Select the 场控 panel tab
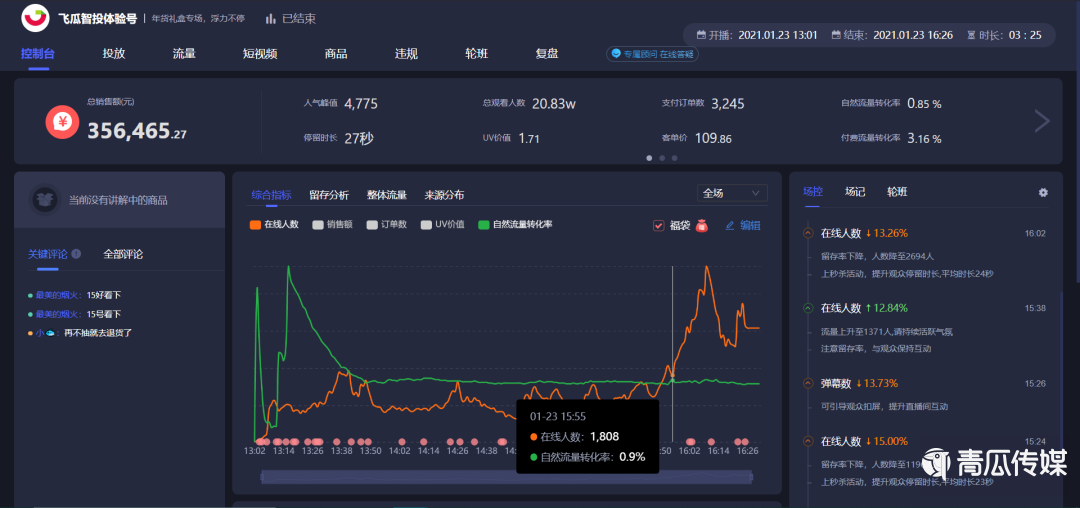 coord(813,192)
